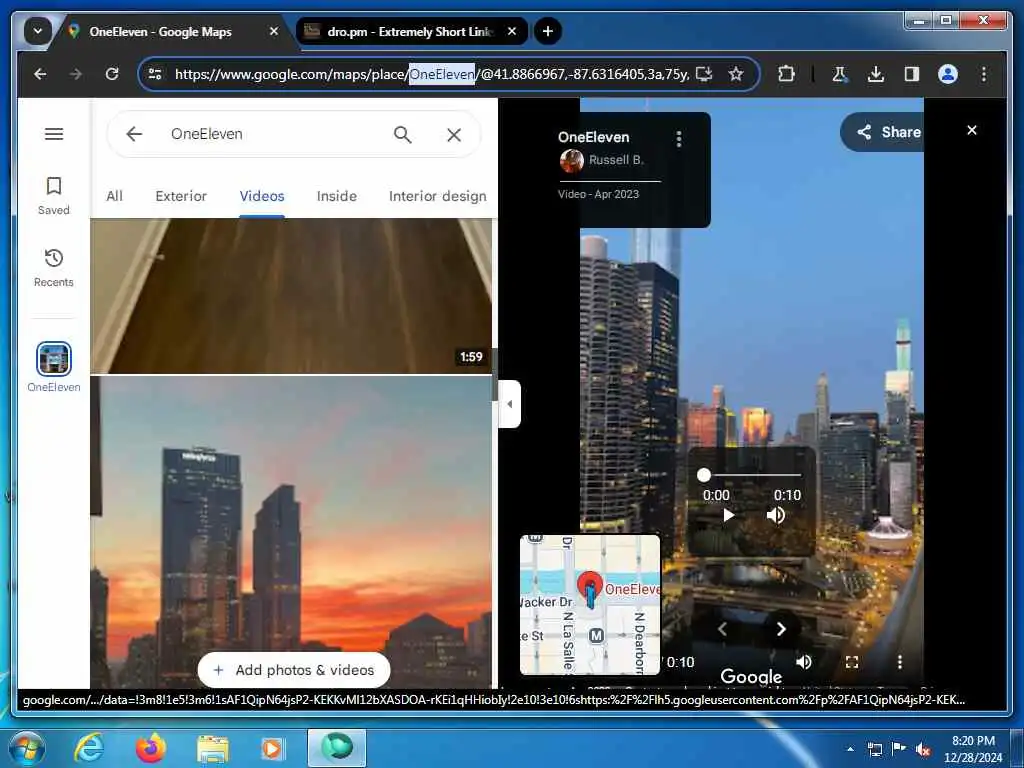Select the All photos tab
The height and width of the screenshot is (768, 1024).
pos(114,196)
